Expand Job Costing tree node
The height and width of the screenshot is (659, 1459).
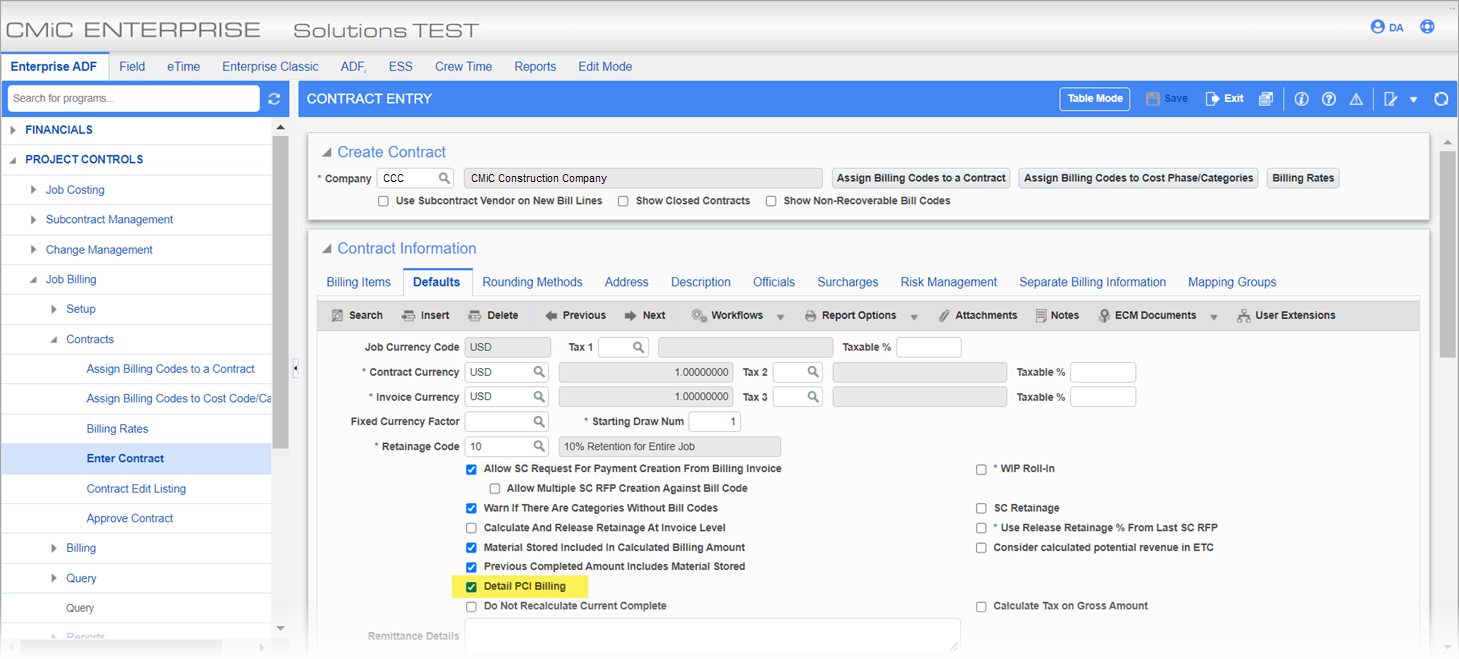[x=34, y=190]
